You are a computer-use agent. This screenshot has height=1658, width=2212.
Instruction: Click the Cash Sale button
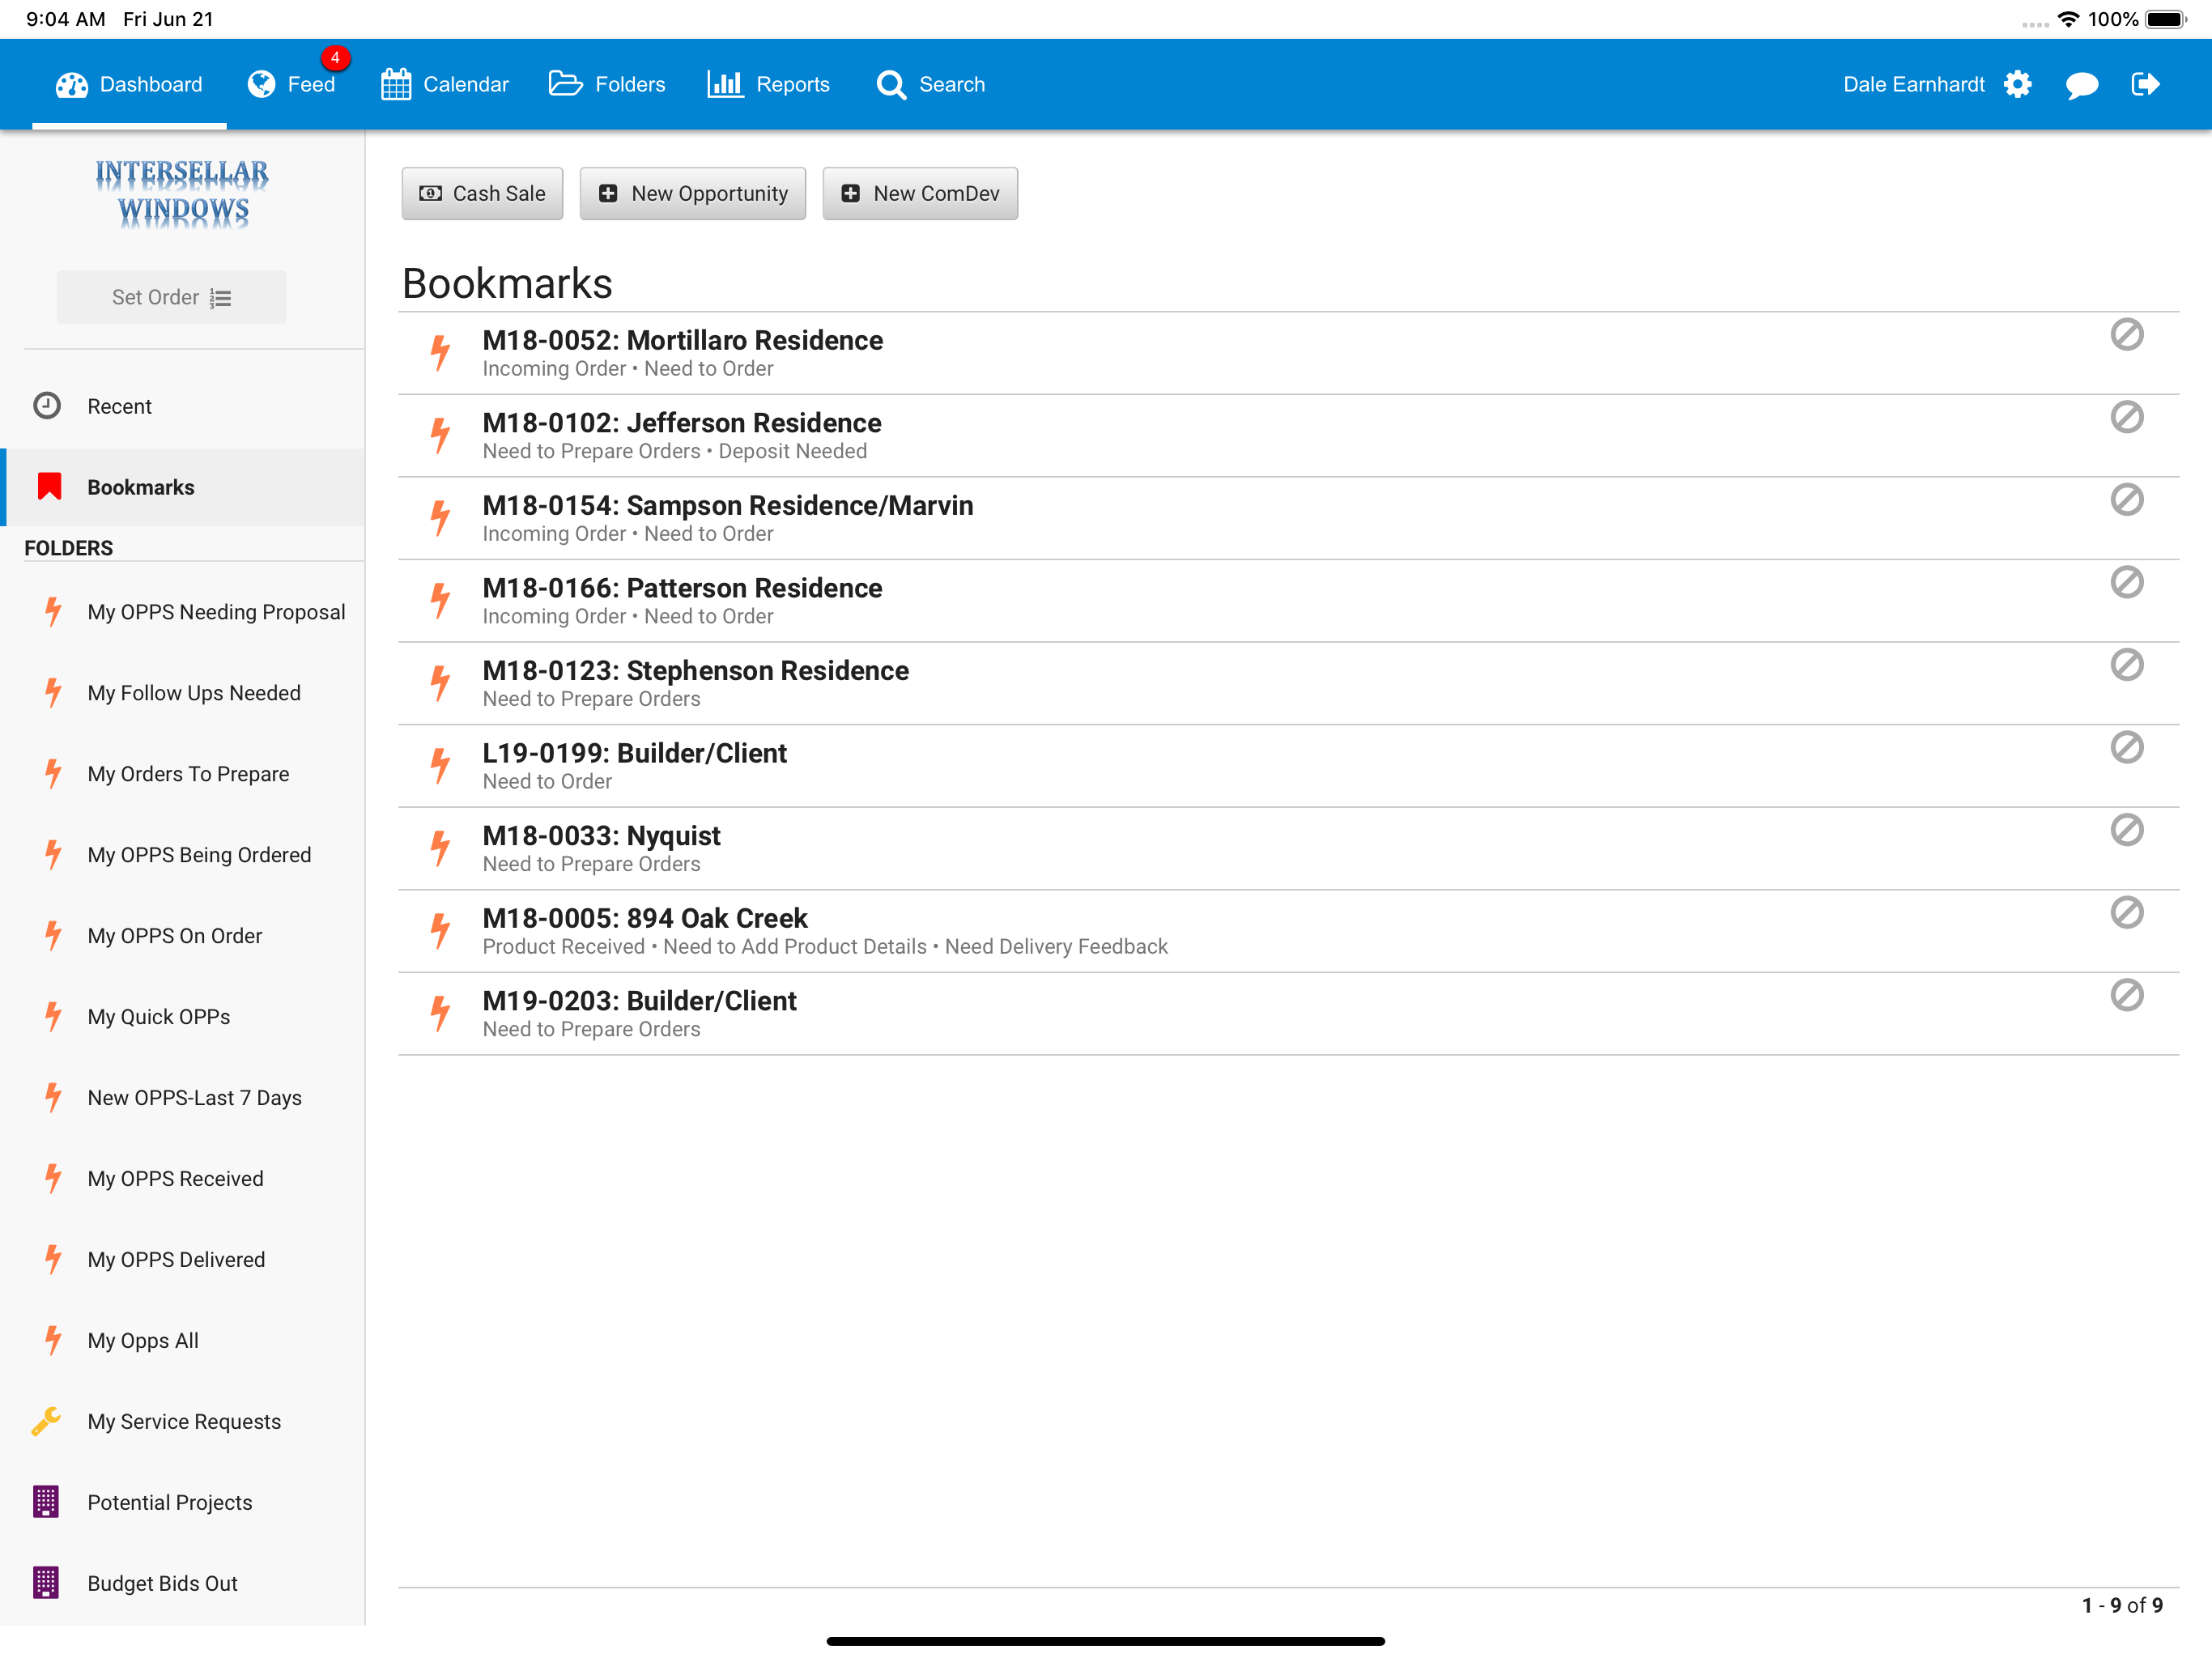tap(482, 193)
